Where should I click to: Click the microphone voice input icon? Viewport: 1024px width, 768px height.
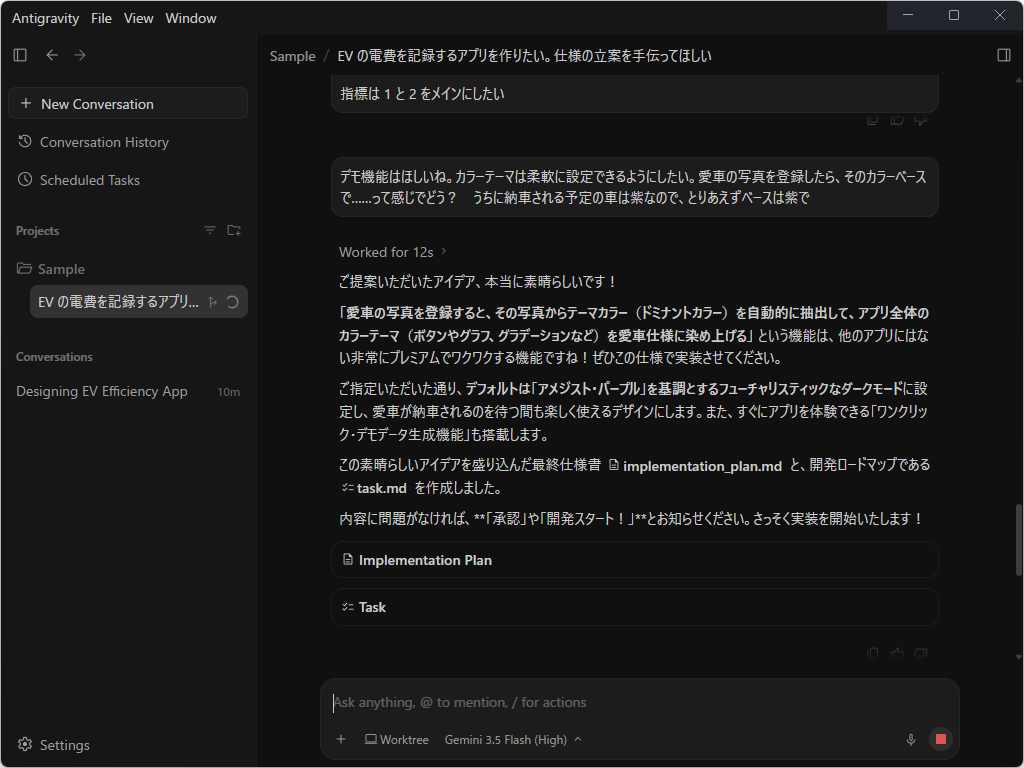910,739
